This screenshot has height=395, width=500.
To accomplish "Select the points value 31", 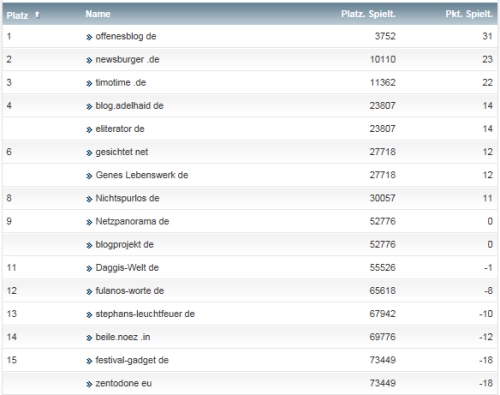I will tap(487, 36).
